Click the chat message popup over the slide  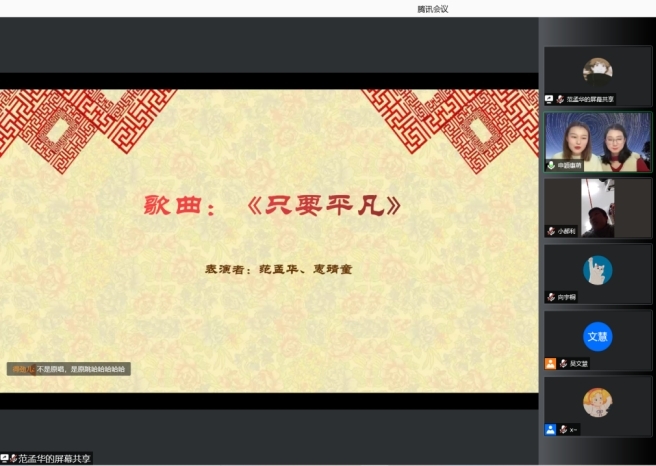68,369
